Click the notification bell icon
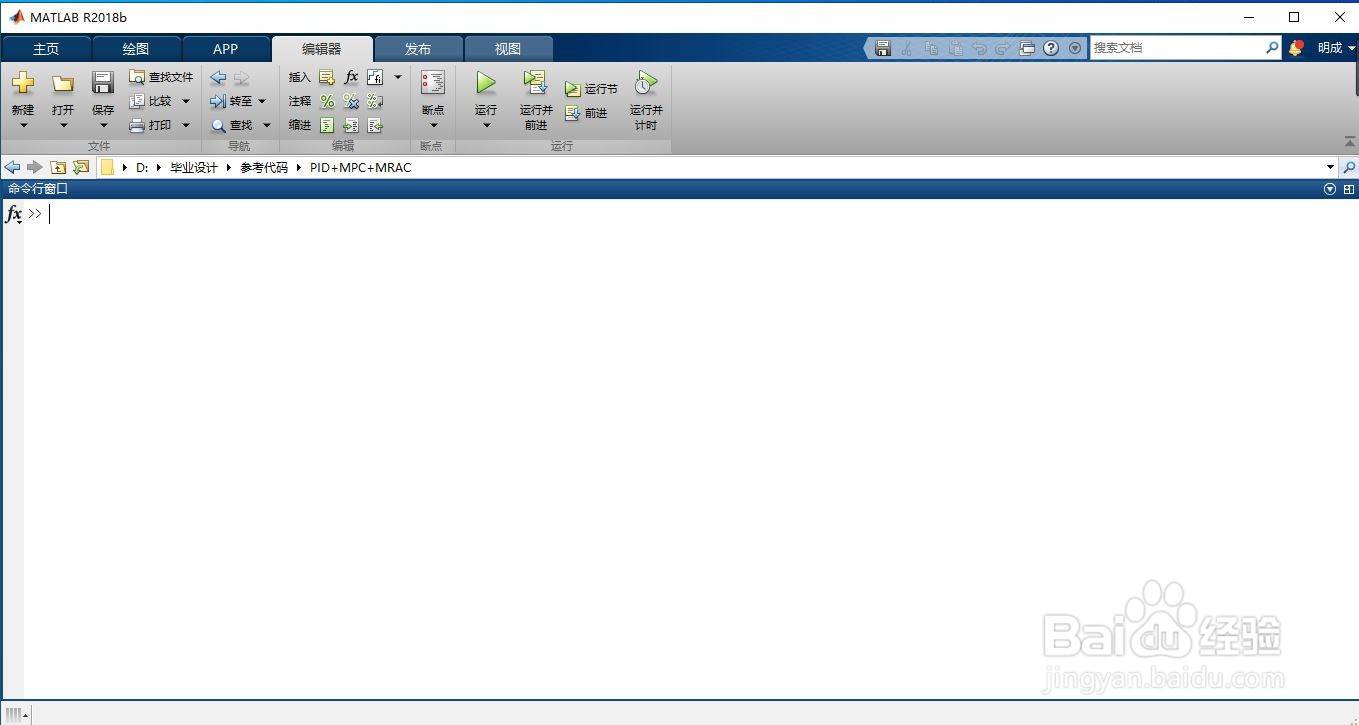1359x725 pixels. pyautogui.click(x=1296, y=48)
